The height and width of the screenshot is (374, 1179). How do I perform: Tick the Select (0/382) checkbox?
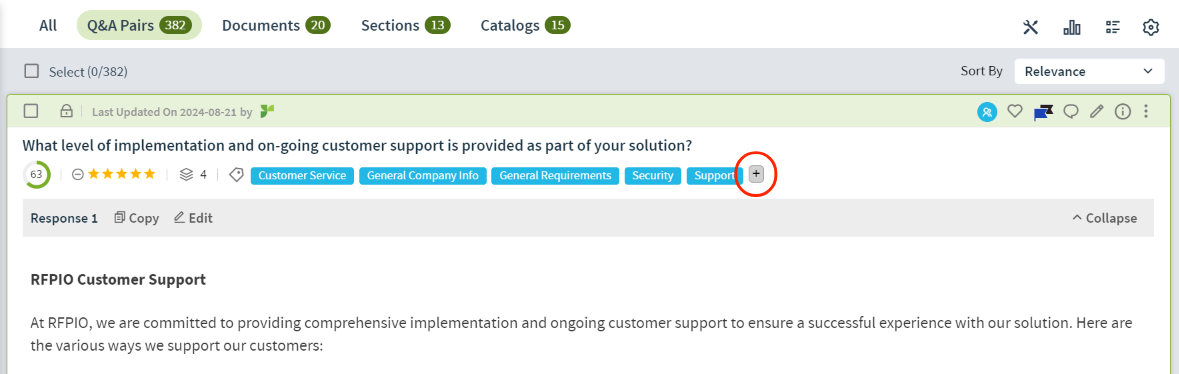click(x=32, y=71)
